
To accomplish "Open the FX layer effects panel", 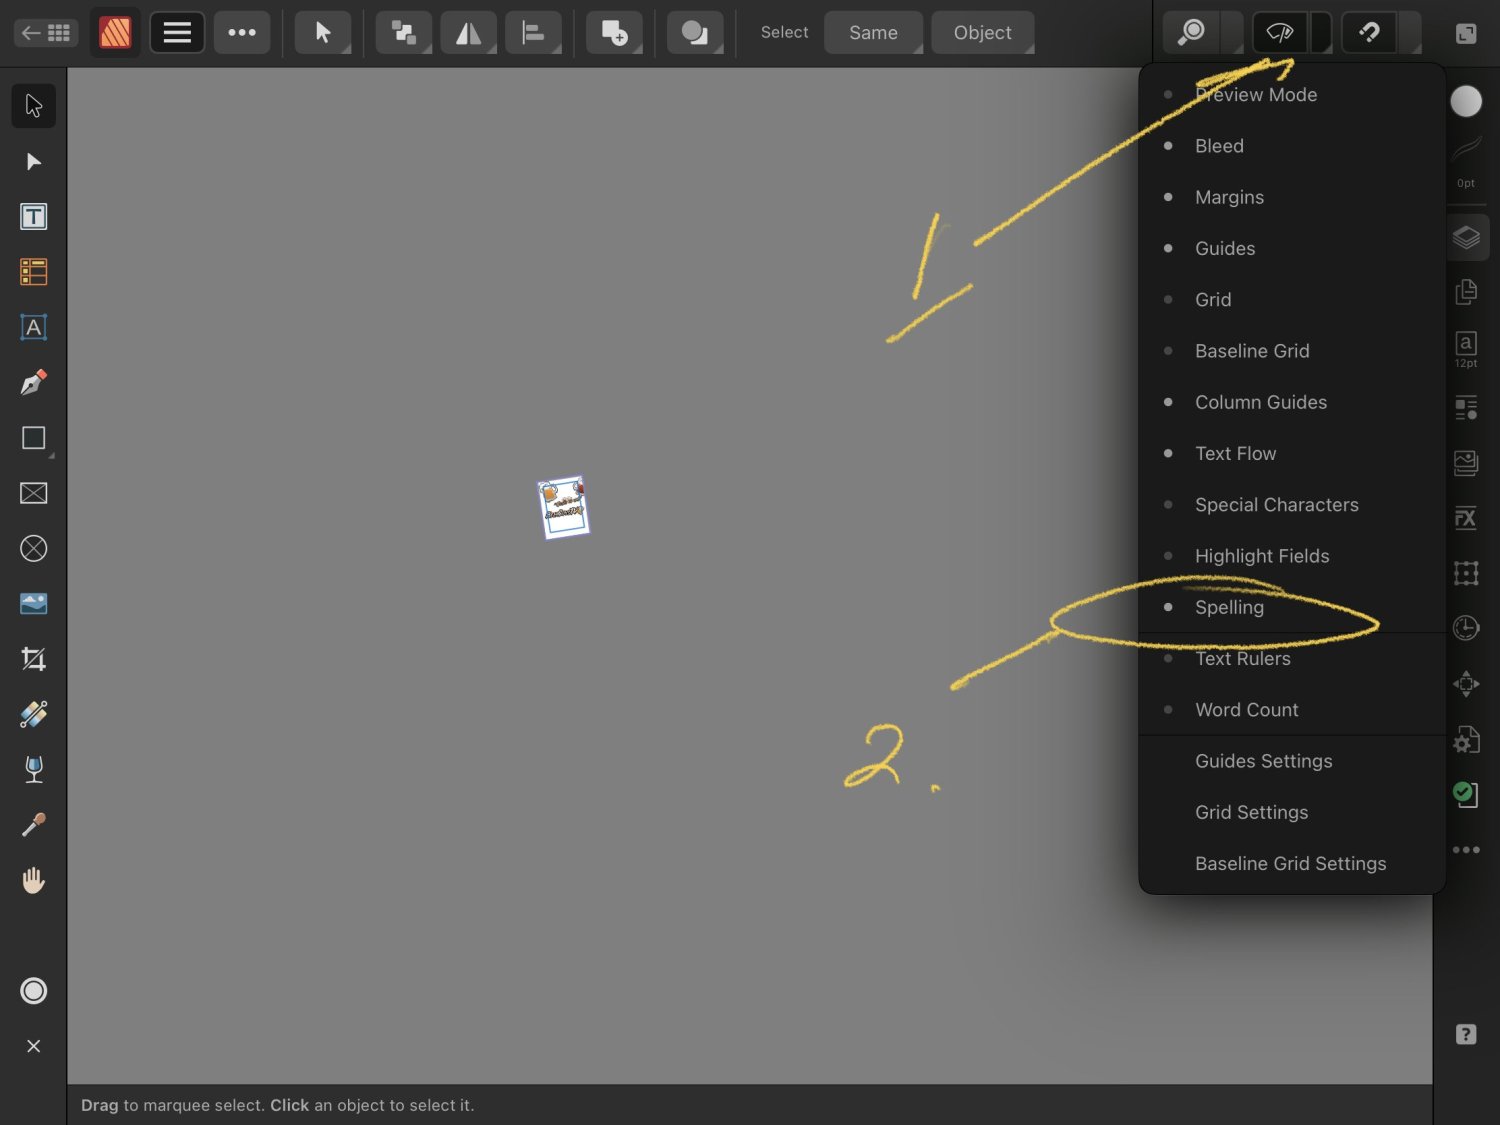I will coord(1466,518).
